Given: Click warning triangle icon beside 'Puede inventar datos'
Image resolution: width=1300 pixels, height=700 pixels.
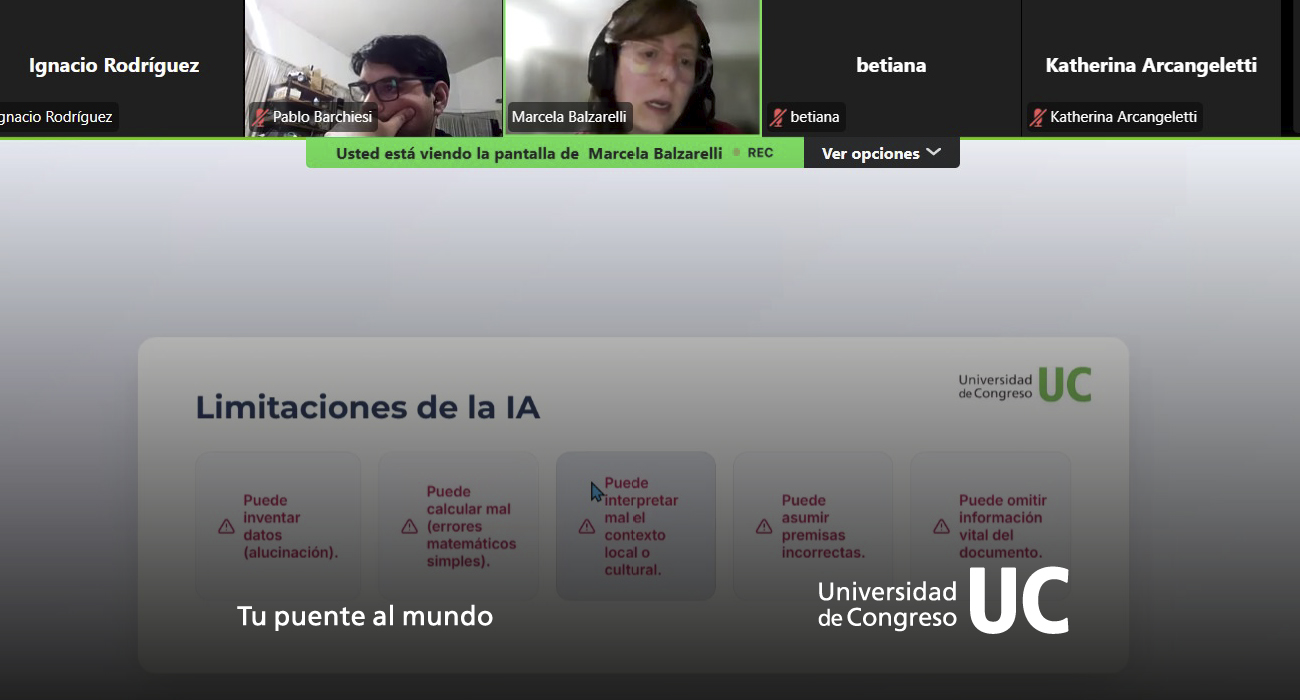Looking at the screenshot, I should 227,526.
